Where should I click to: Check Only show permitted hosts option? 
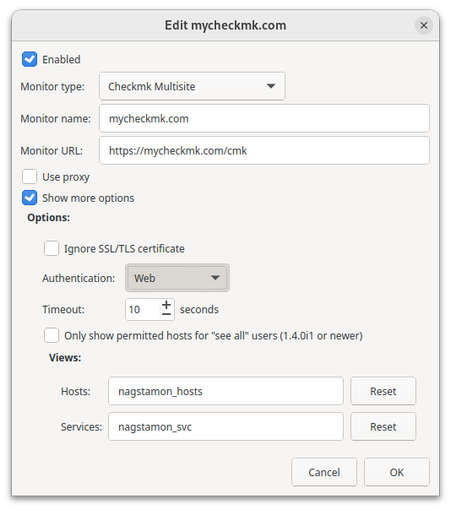tap(52, 335)
